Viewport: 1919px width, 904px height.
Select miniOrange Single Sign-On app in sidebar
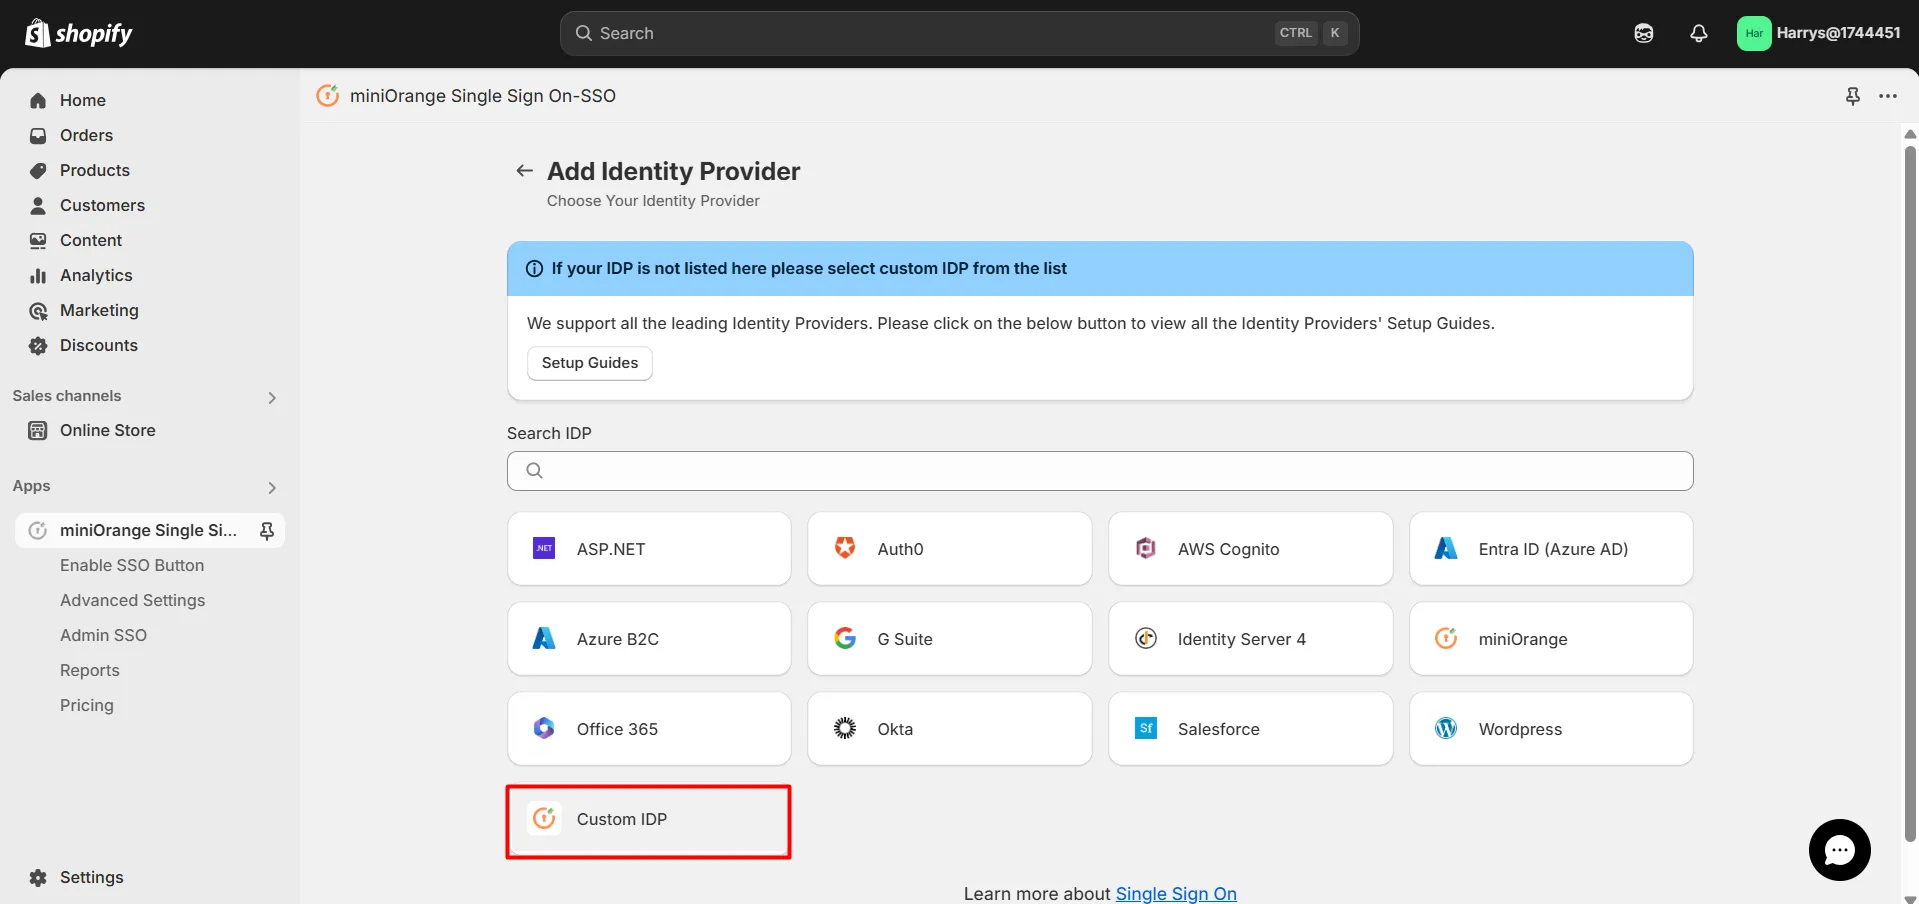[148, 530]
